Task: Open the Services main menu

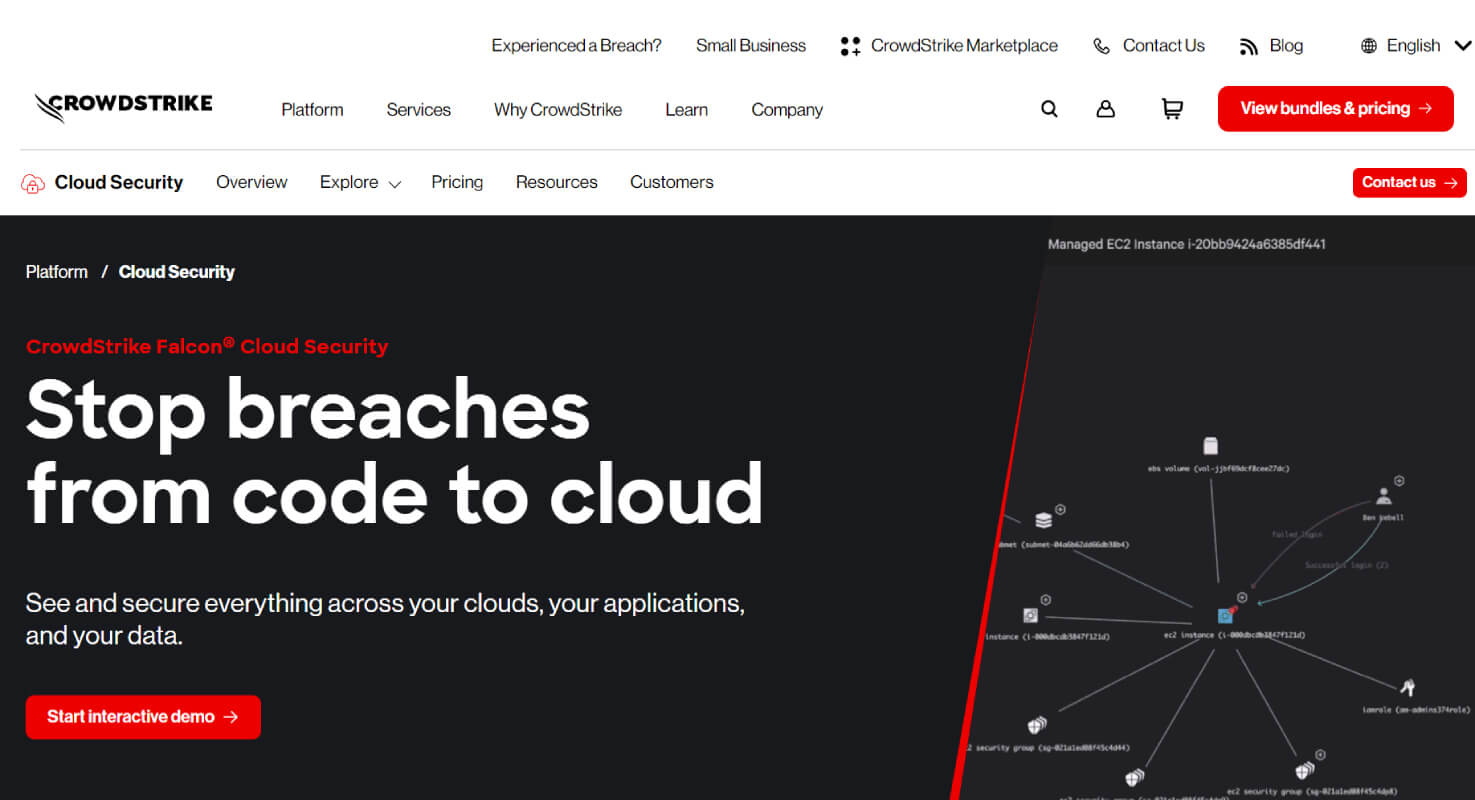Action: point(419,110)
